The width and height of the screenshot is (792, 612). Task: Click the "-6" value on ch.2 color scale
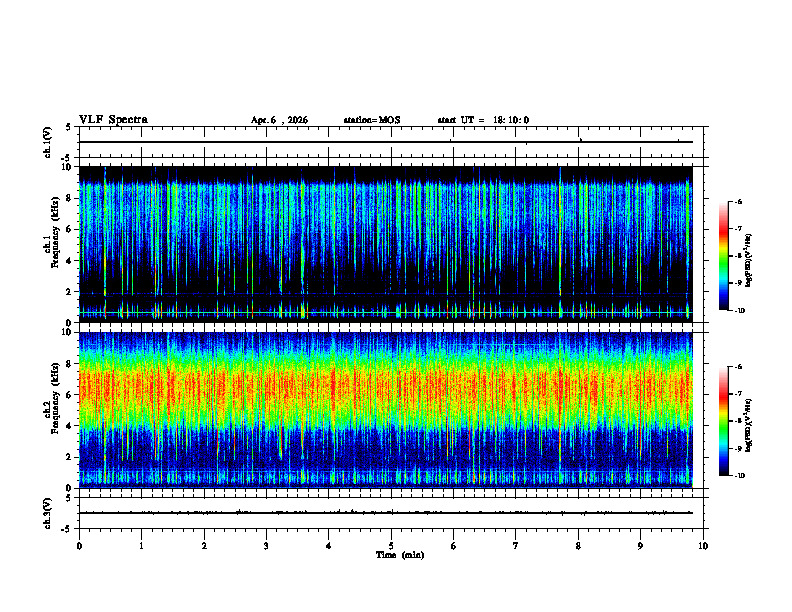coord(738,367)
